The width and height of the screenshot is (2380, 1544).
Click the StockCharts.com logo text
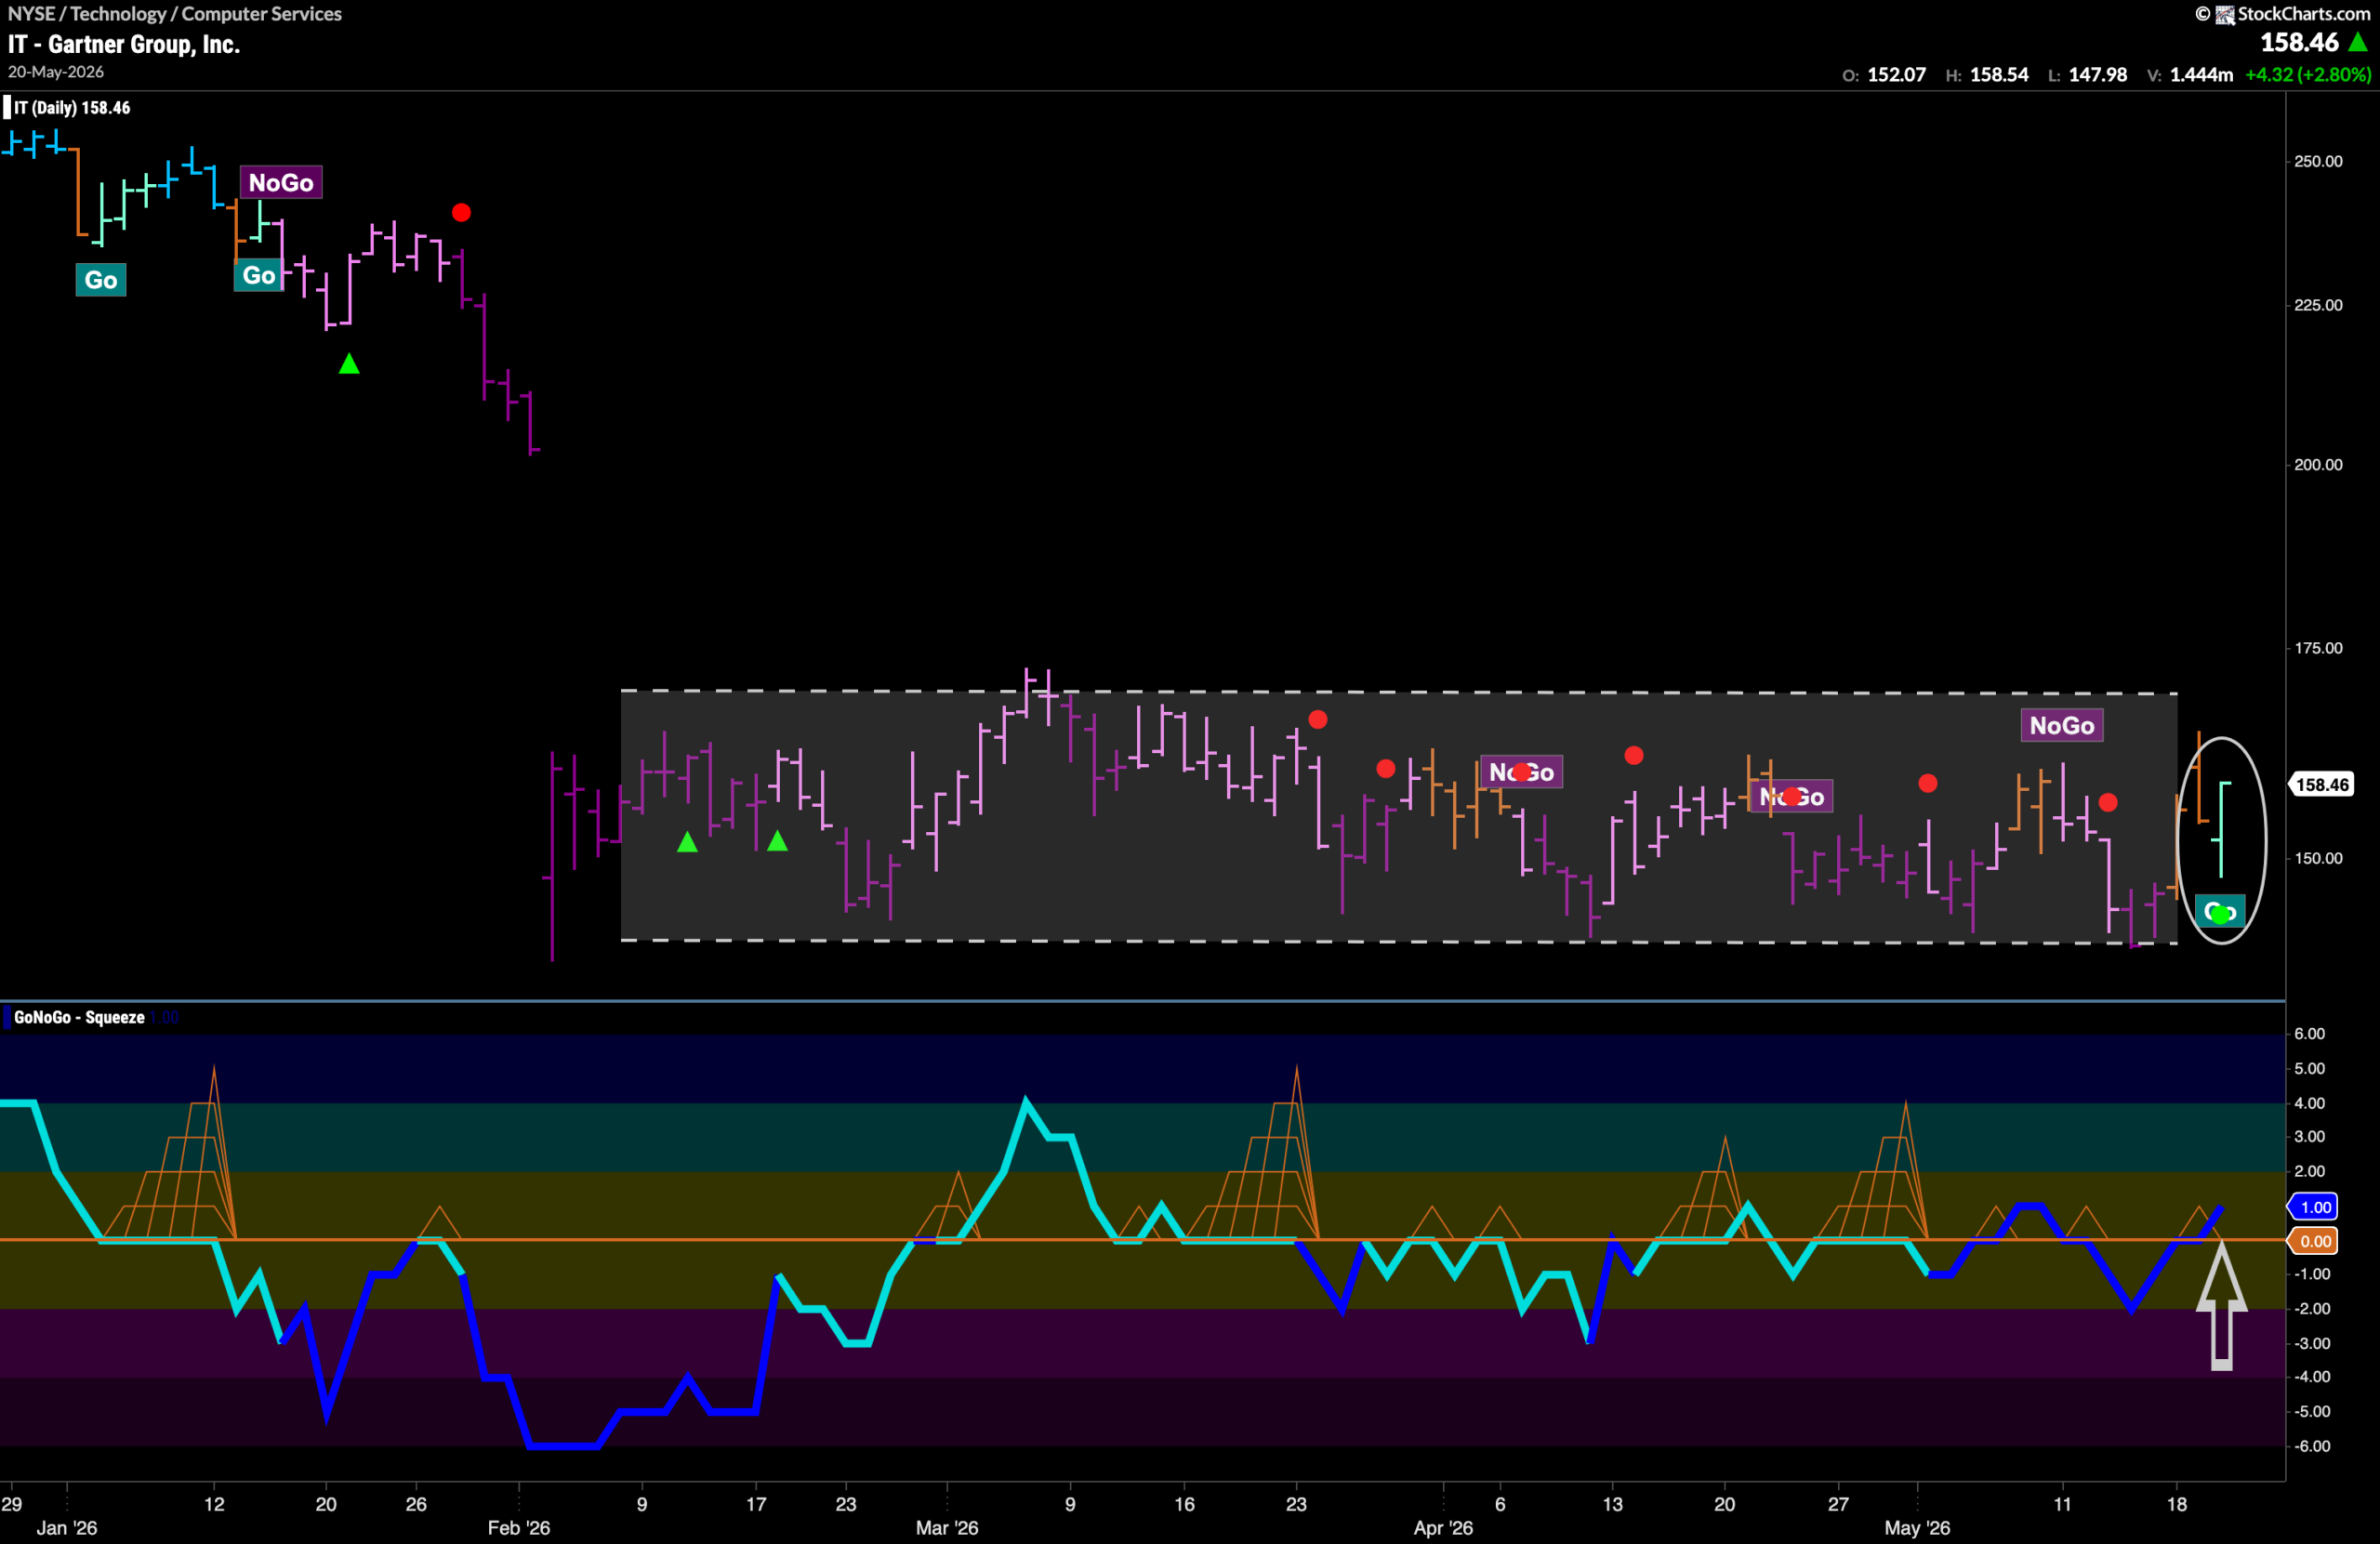click(2303, 14)
